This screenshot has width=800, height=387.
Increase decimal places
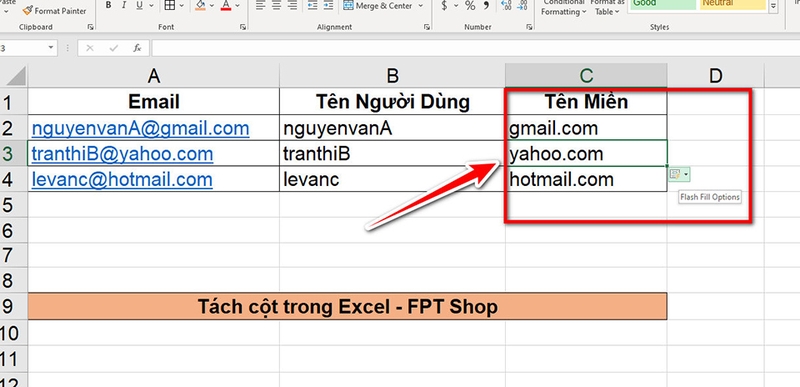coord(506,6)
